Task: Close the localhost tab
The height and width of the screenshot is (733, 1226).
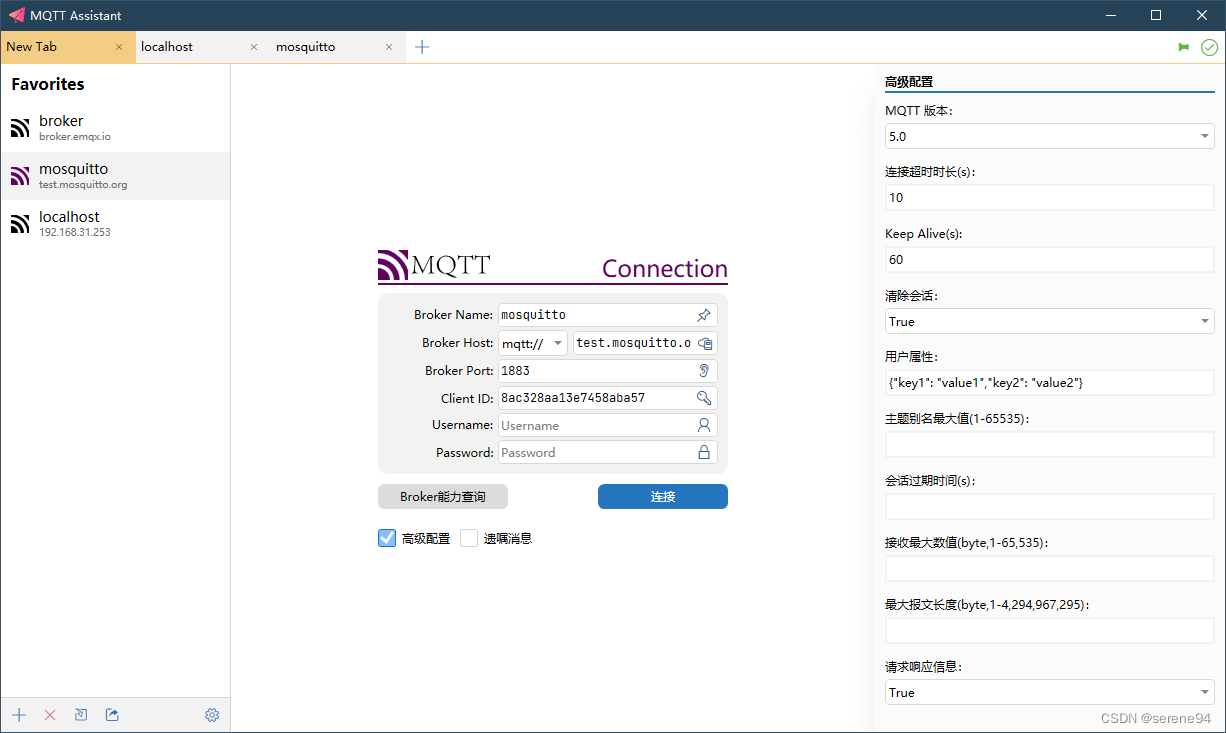Action: [254, 47]
